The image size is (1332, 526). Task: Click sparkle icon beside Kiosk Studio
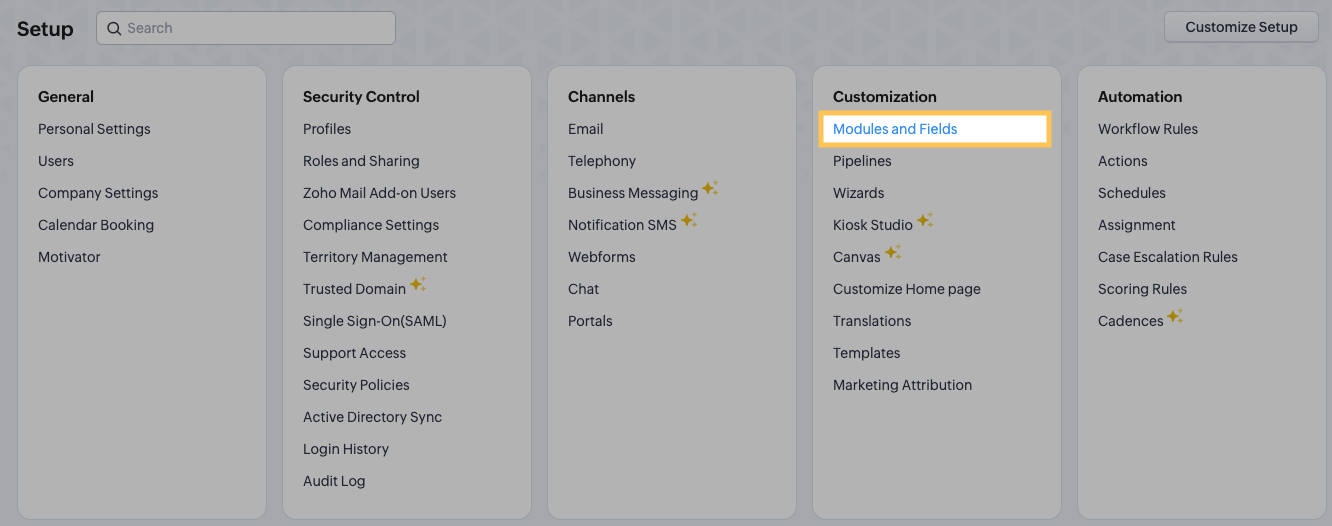point(925,220)
